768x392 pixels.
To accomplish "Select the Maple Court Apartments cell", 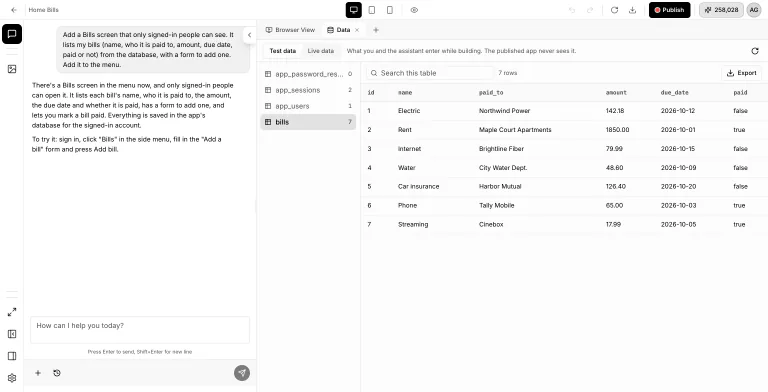I will (515, 130).
